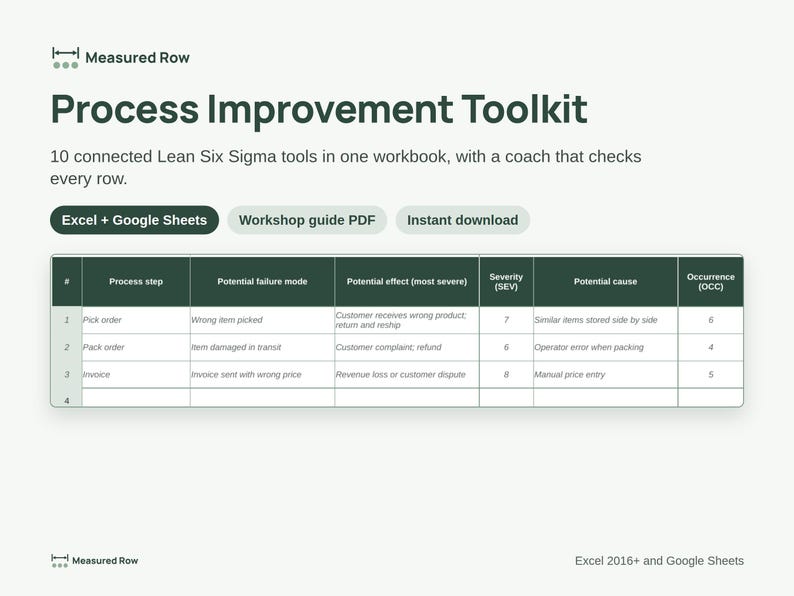Click the Measured Row brand name at top
Image resolution: width=794 pixels, height=596 pixels.
(x=137, y=58)
